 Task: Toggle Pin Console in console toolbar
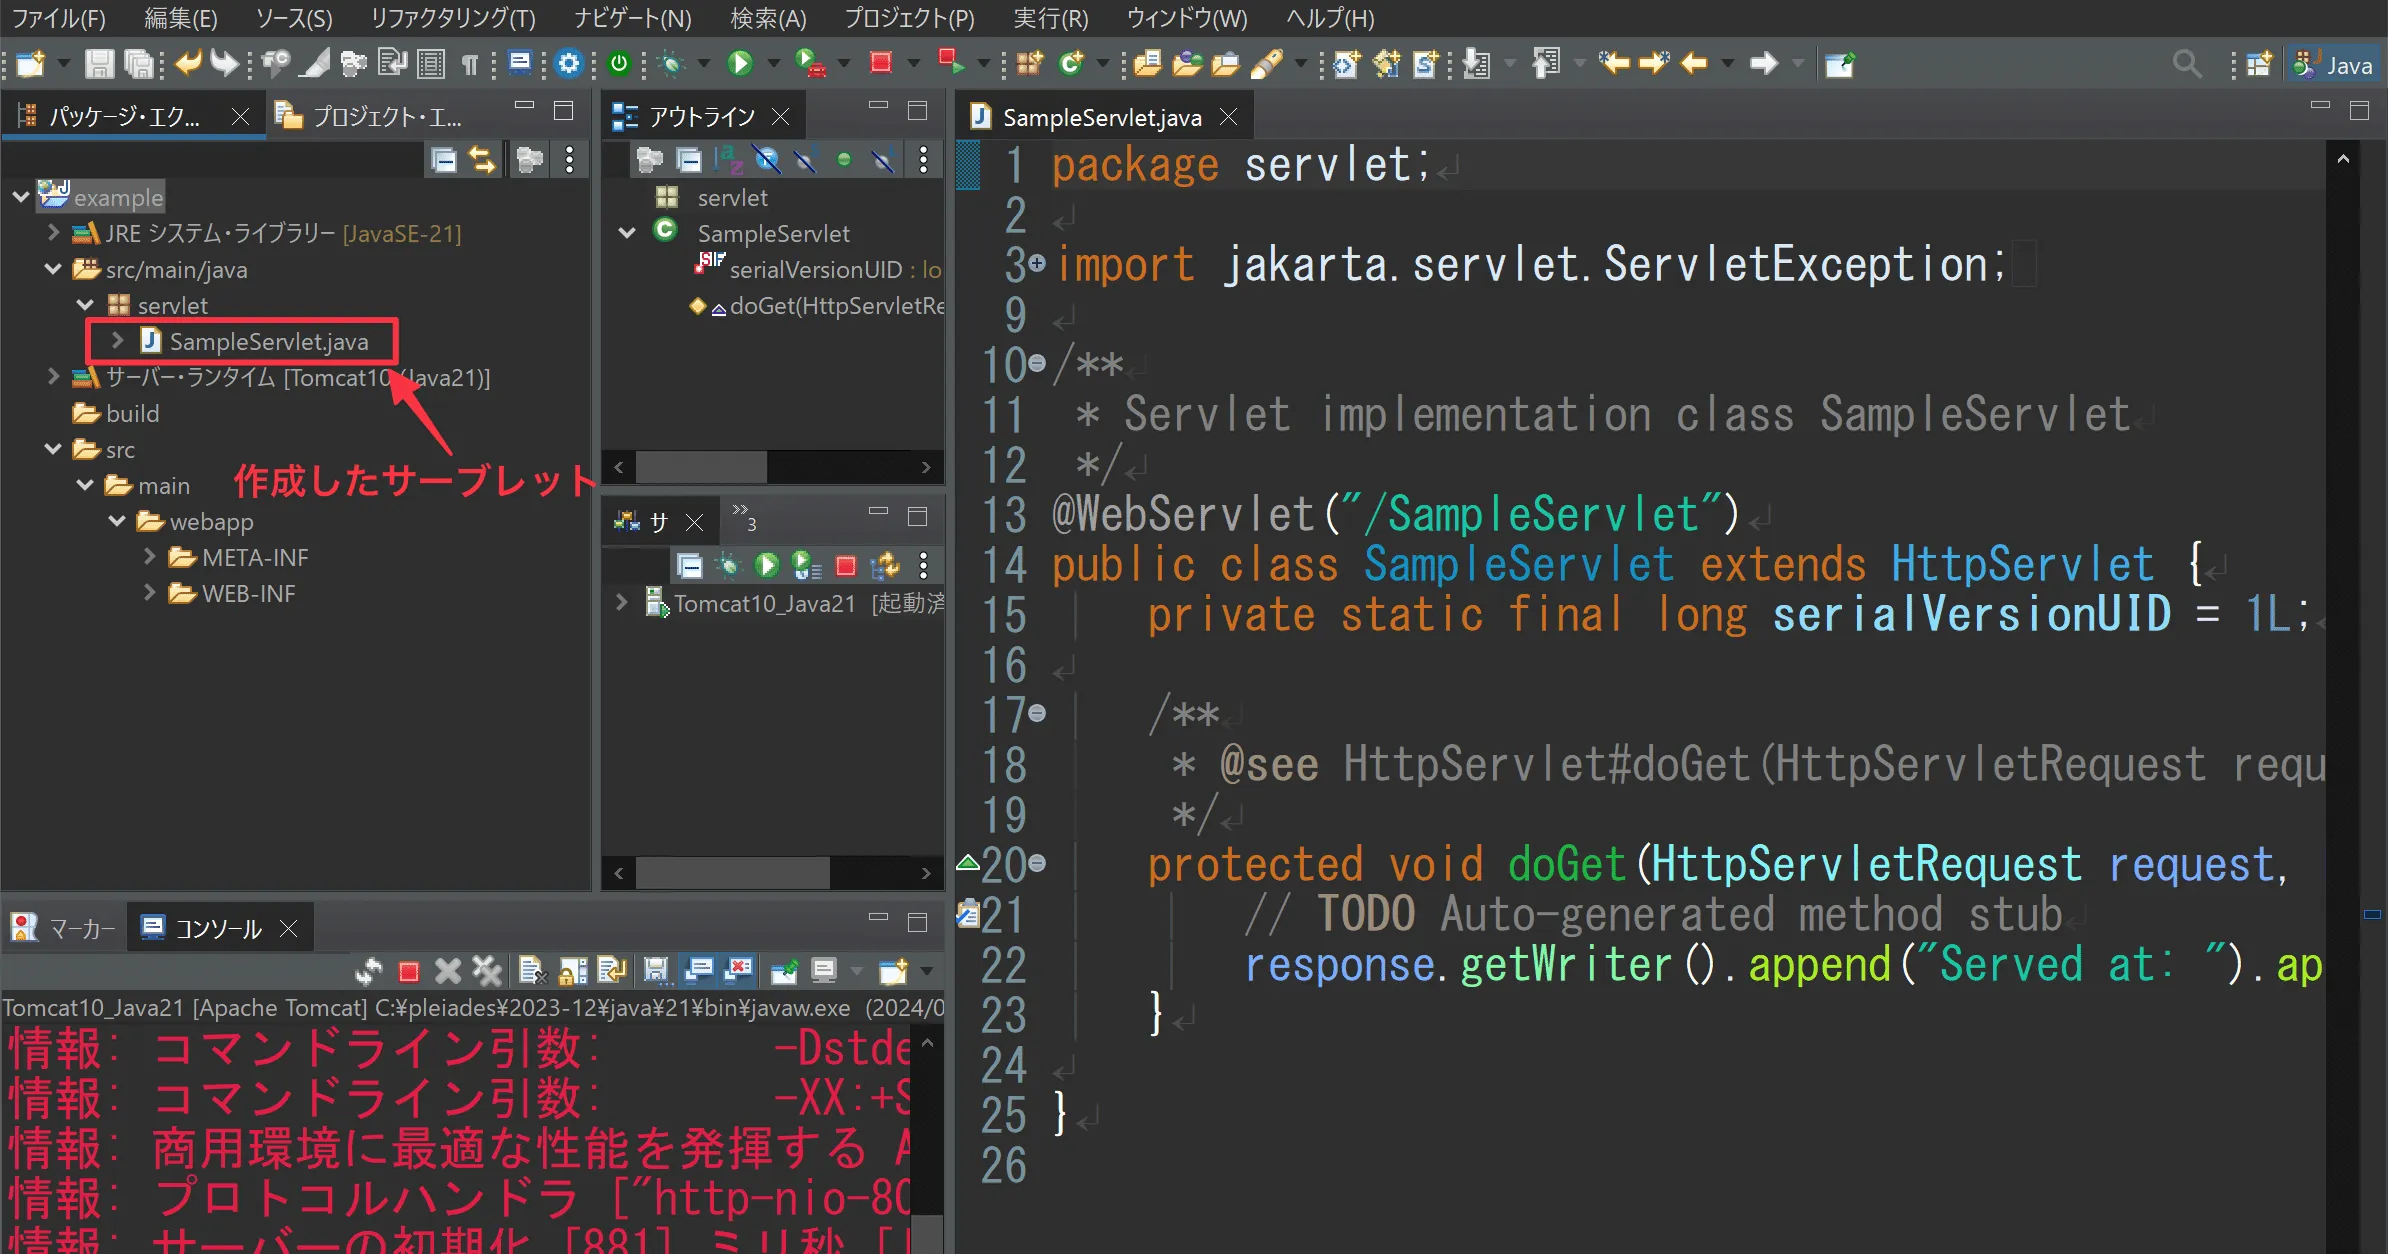785,971
